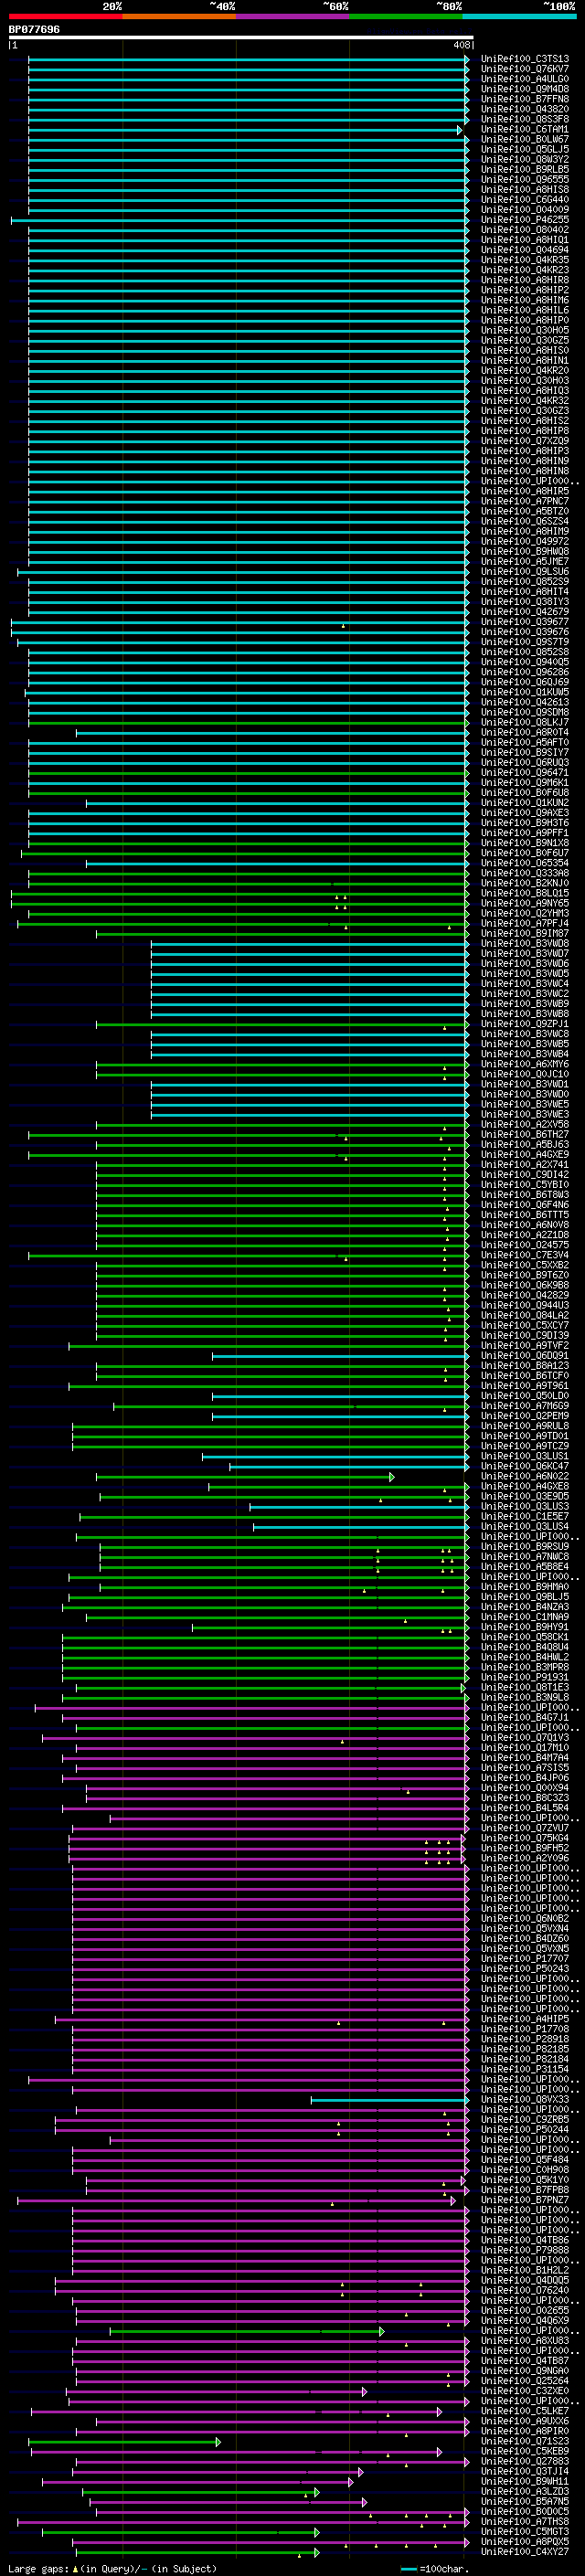Select the UniRef100_B0LW67 label

(x=525, y=139)
